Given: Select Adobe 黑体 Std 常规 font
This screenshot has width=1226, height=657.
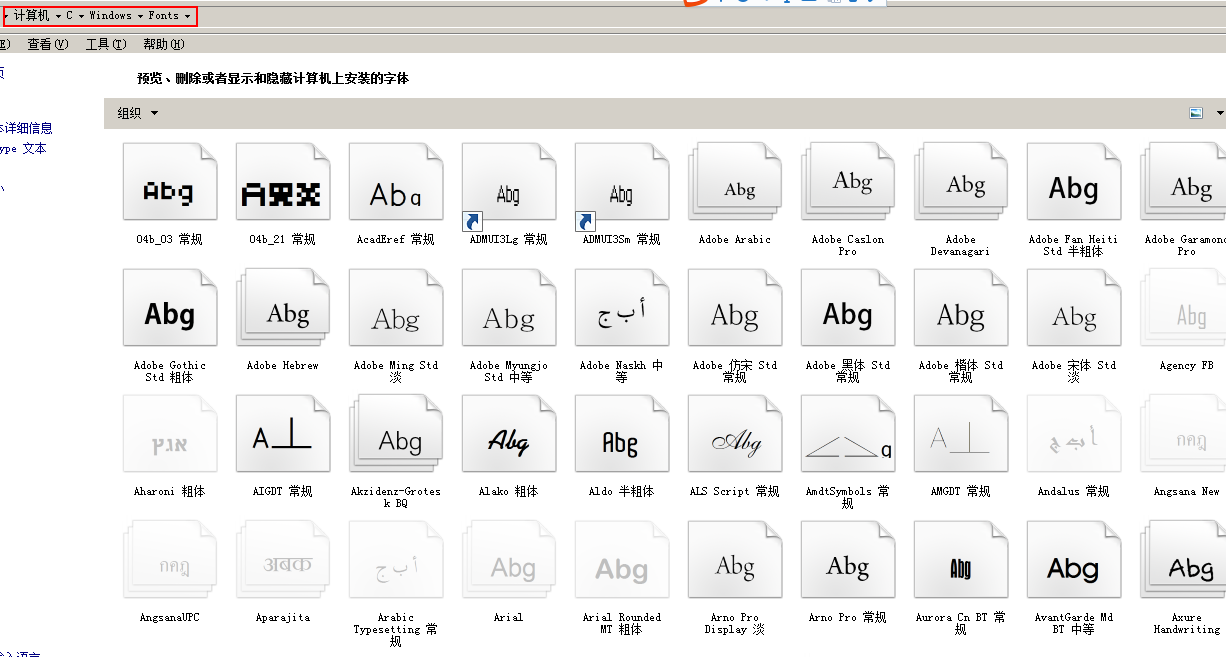Looking at the screenshot, I should pos(847,308).
